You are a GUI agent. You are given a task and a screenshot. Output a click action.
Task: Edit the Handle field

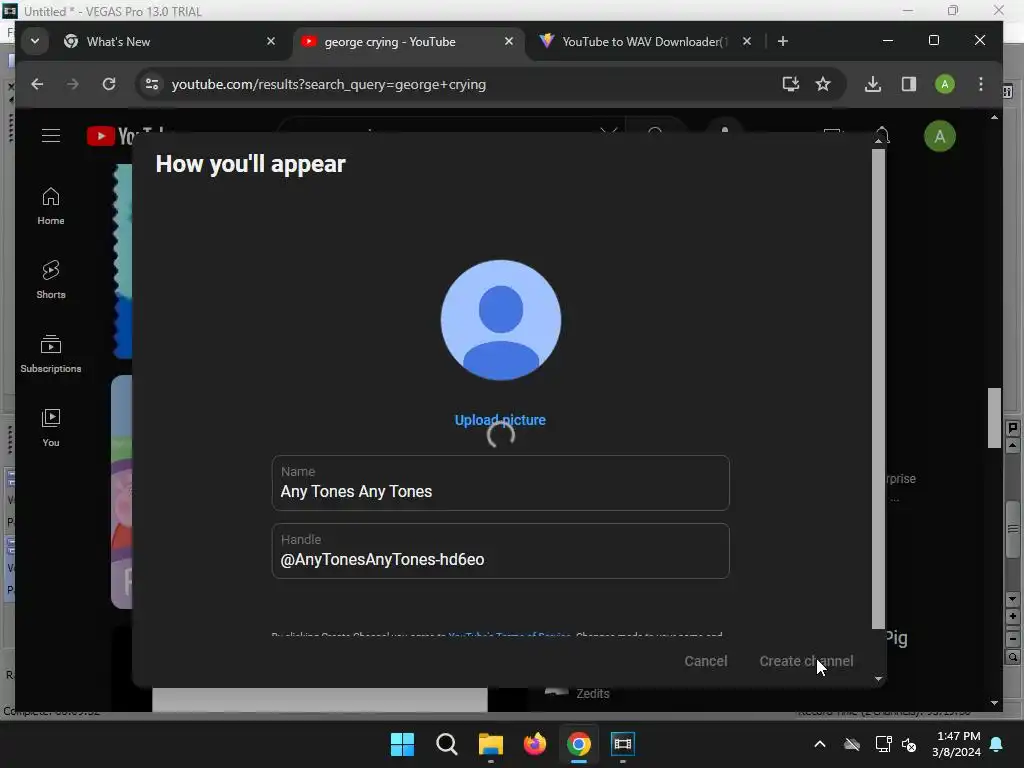click(500, 551)
